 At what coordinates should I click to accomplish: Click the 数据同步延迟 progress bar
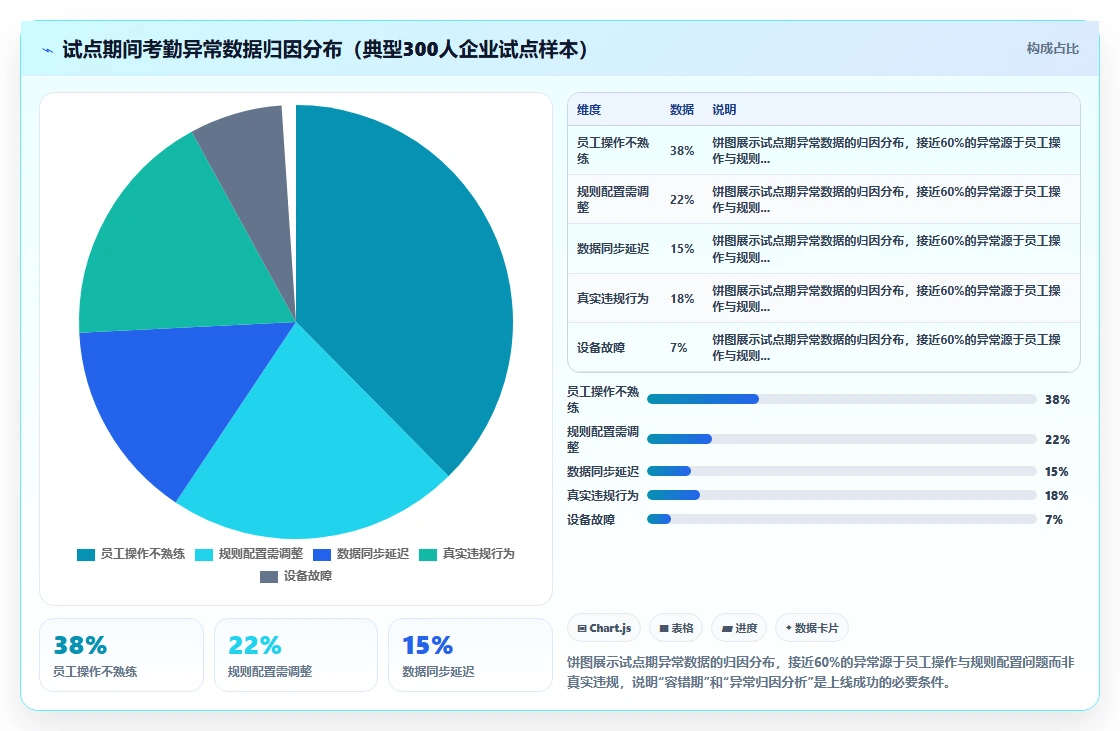pyautogui.click(x=841, y=472)
